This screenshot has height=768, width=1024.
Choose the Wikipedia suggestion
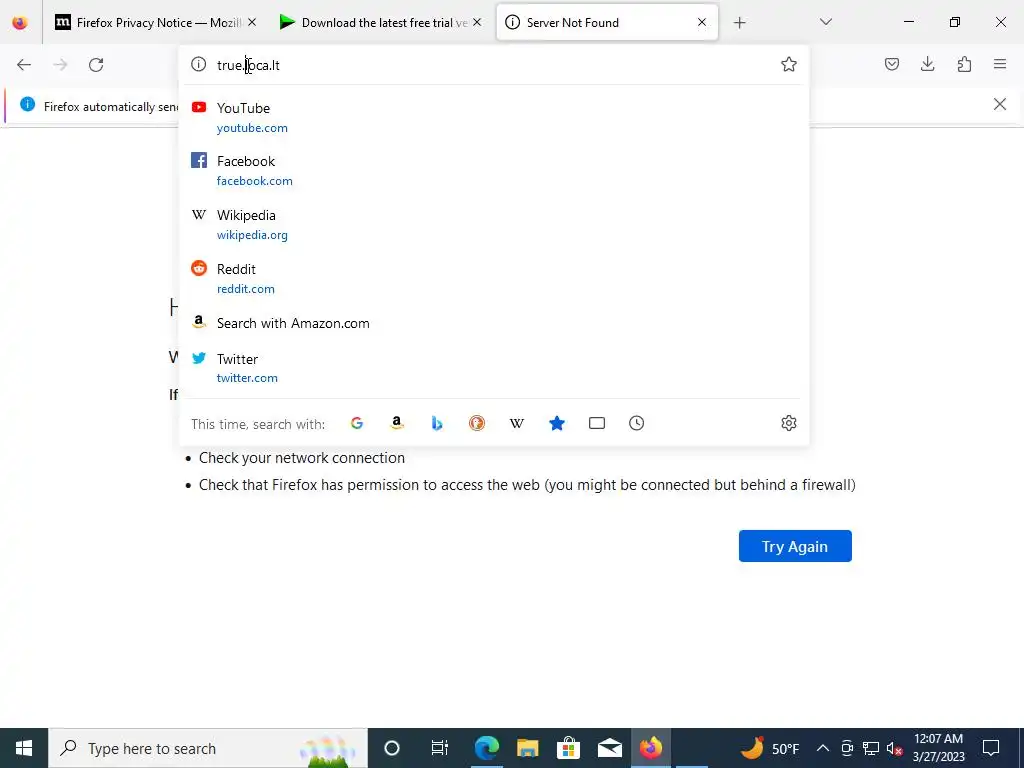(x=493, y=225)
